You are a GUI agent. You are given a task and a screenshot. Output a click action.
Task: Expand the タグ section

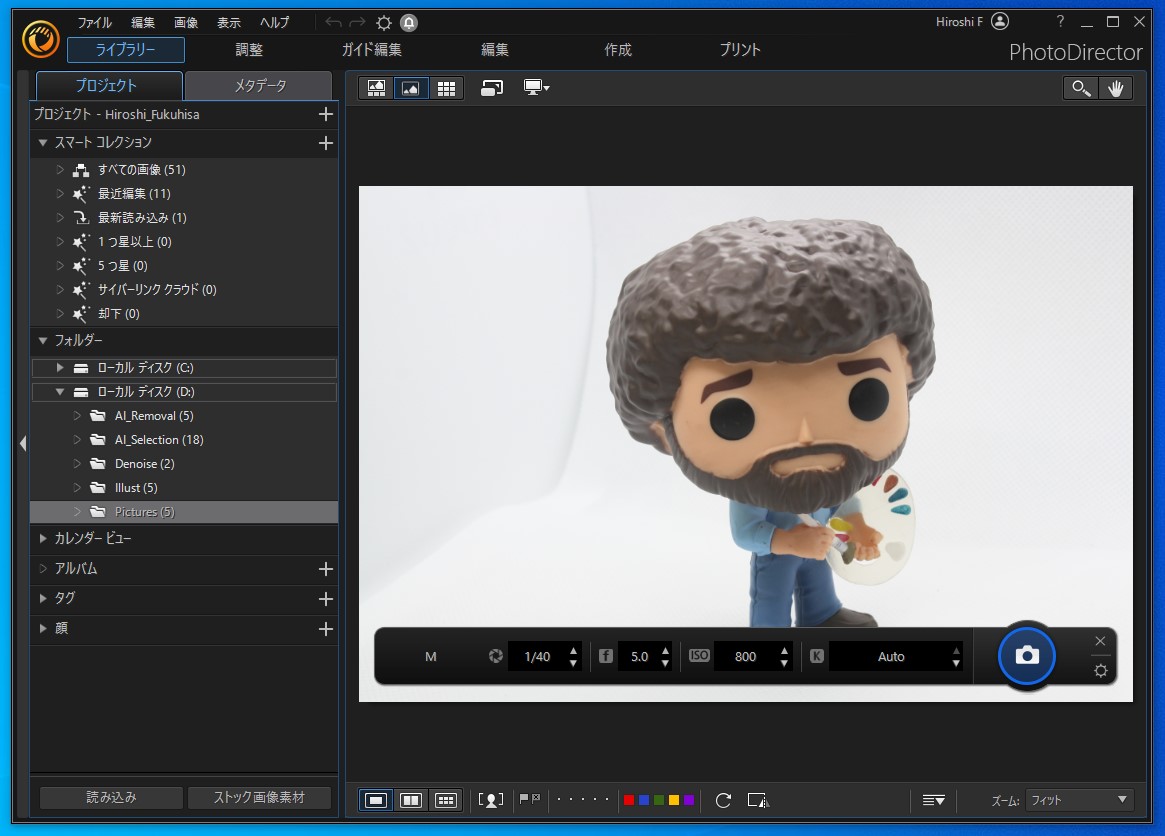43,598
